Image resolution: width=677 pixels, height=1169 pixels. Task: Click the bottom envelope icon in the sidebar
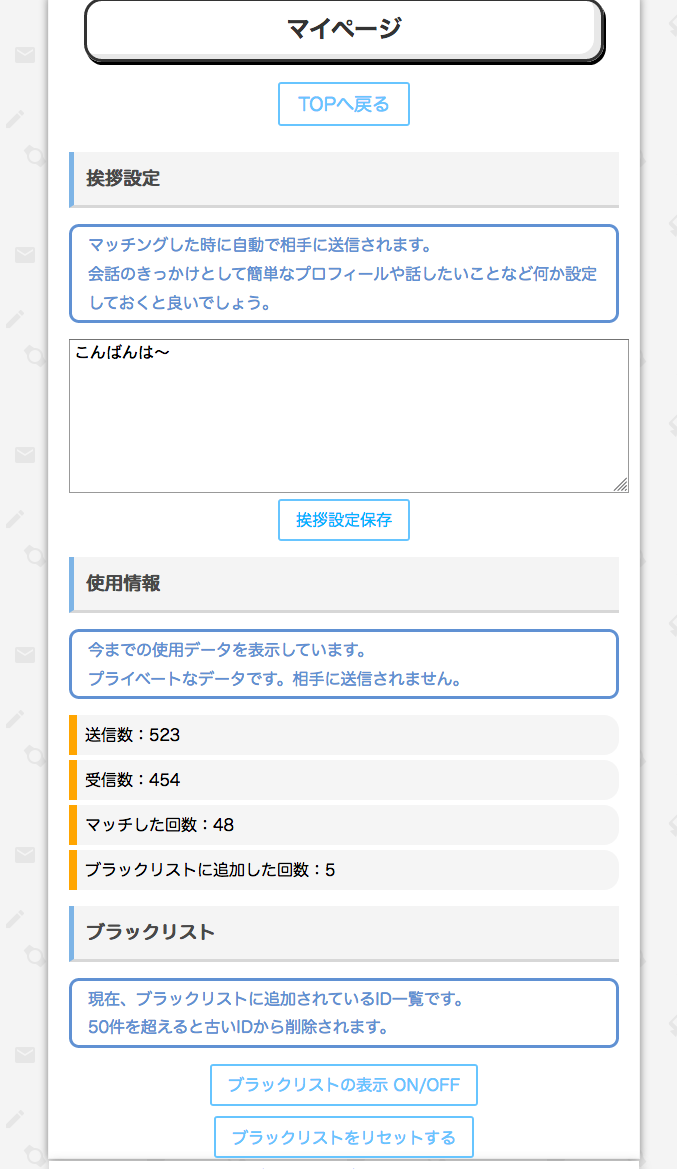pos(25,1053)
